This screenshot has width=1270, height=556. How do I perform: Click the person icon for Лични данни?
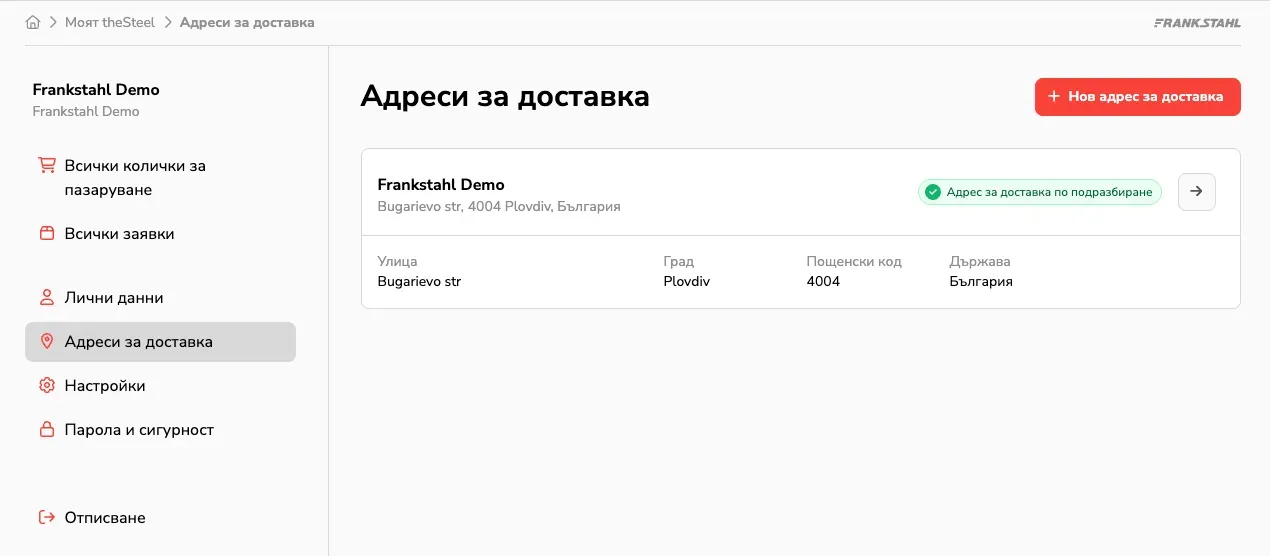tap(46, 298)
